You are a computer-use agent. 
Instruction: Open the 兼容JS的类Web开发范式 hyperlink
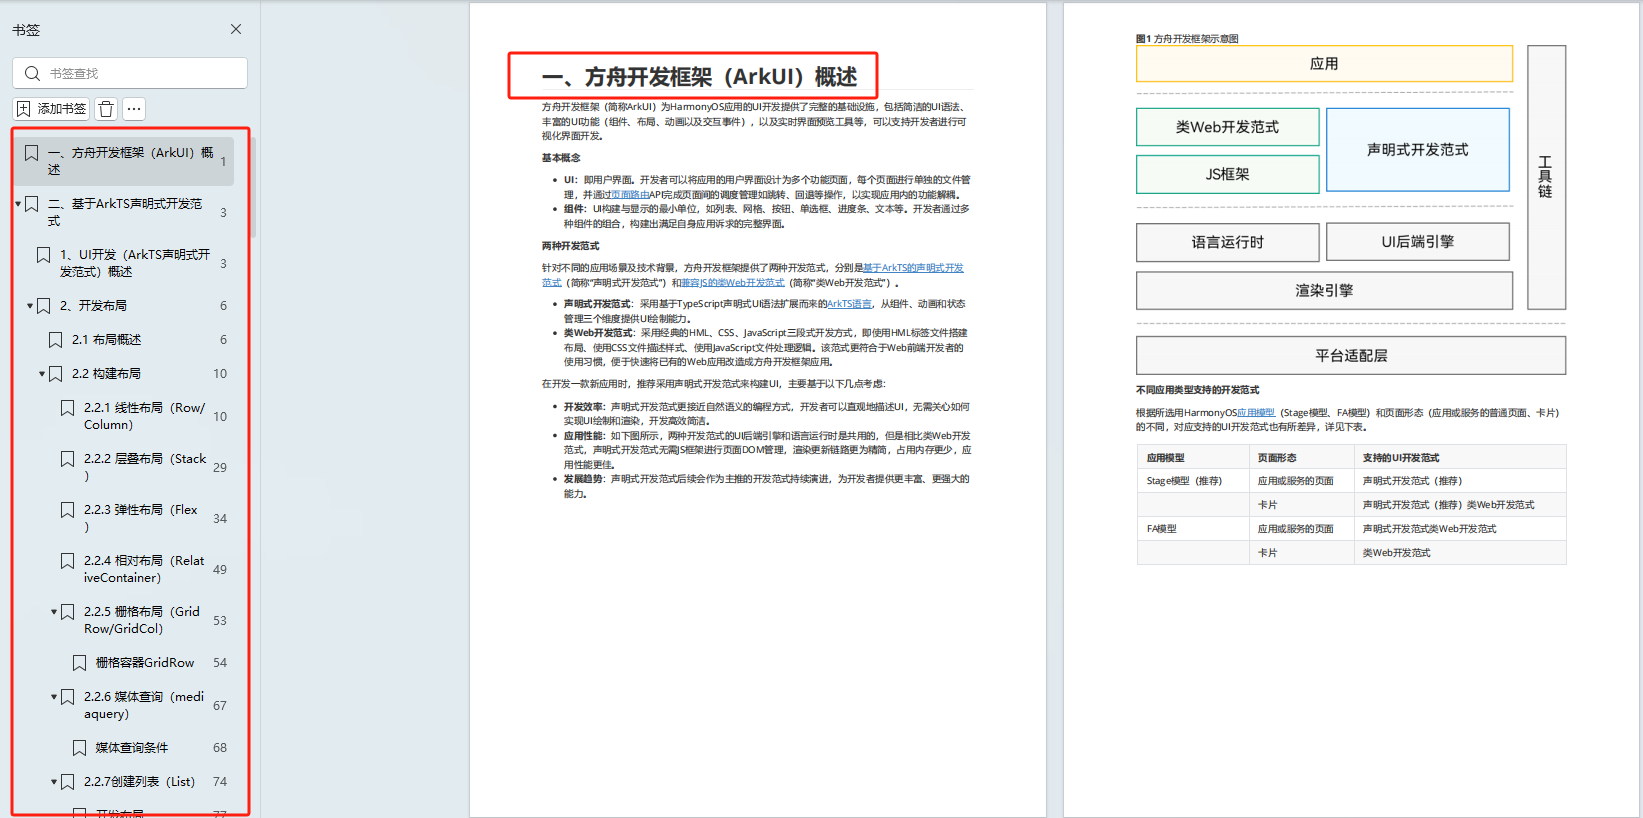733,283
